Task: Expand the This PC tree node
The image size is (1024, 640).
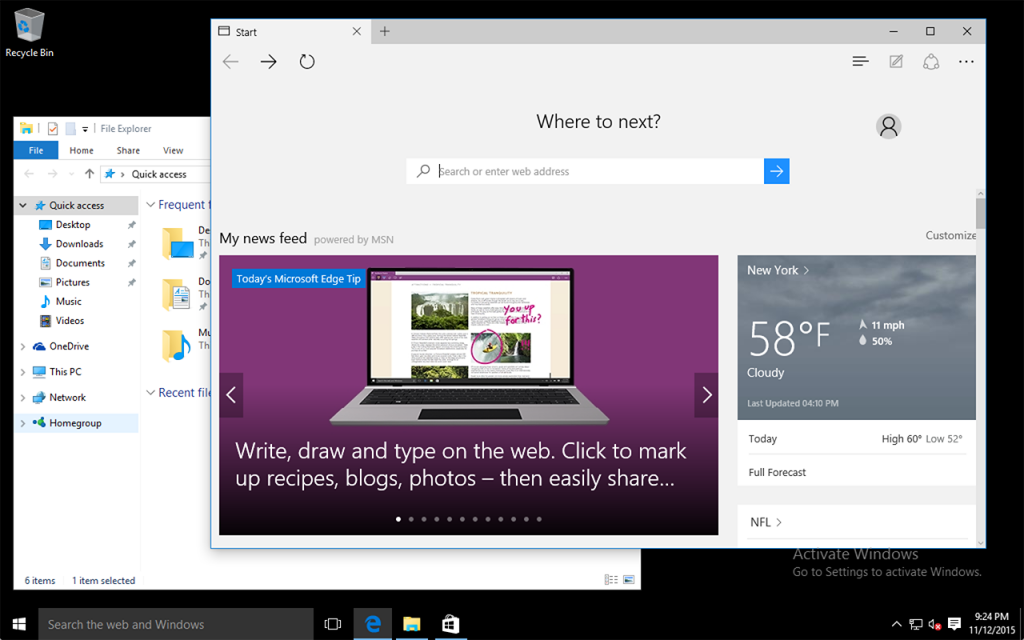Action: coord(23,372)
